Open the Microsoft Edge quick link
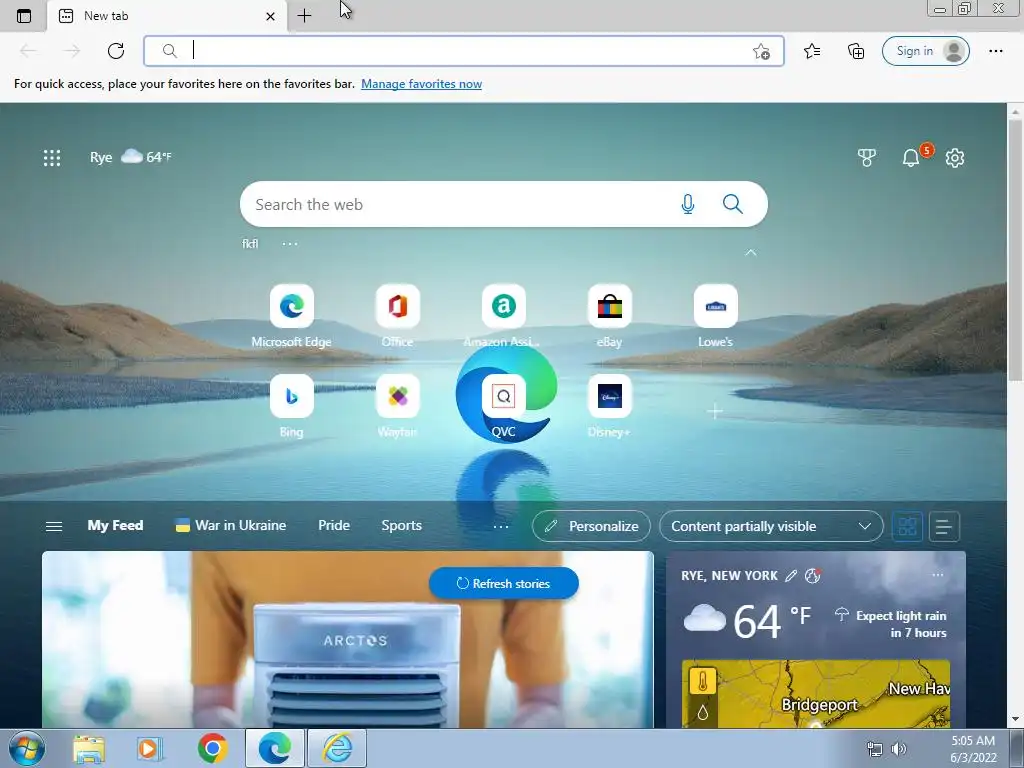Viewport: 1024px width, 768px height. (291, 315)
